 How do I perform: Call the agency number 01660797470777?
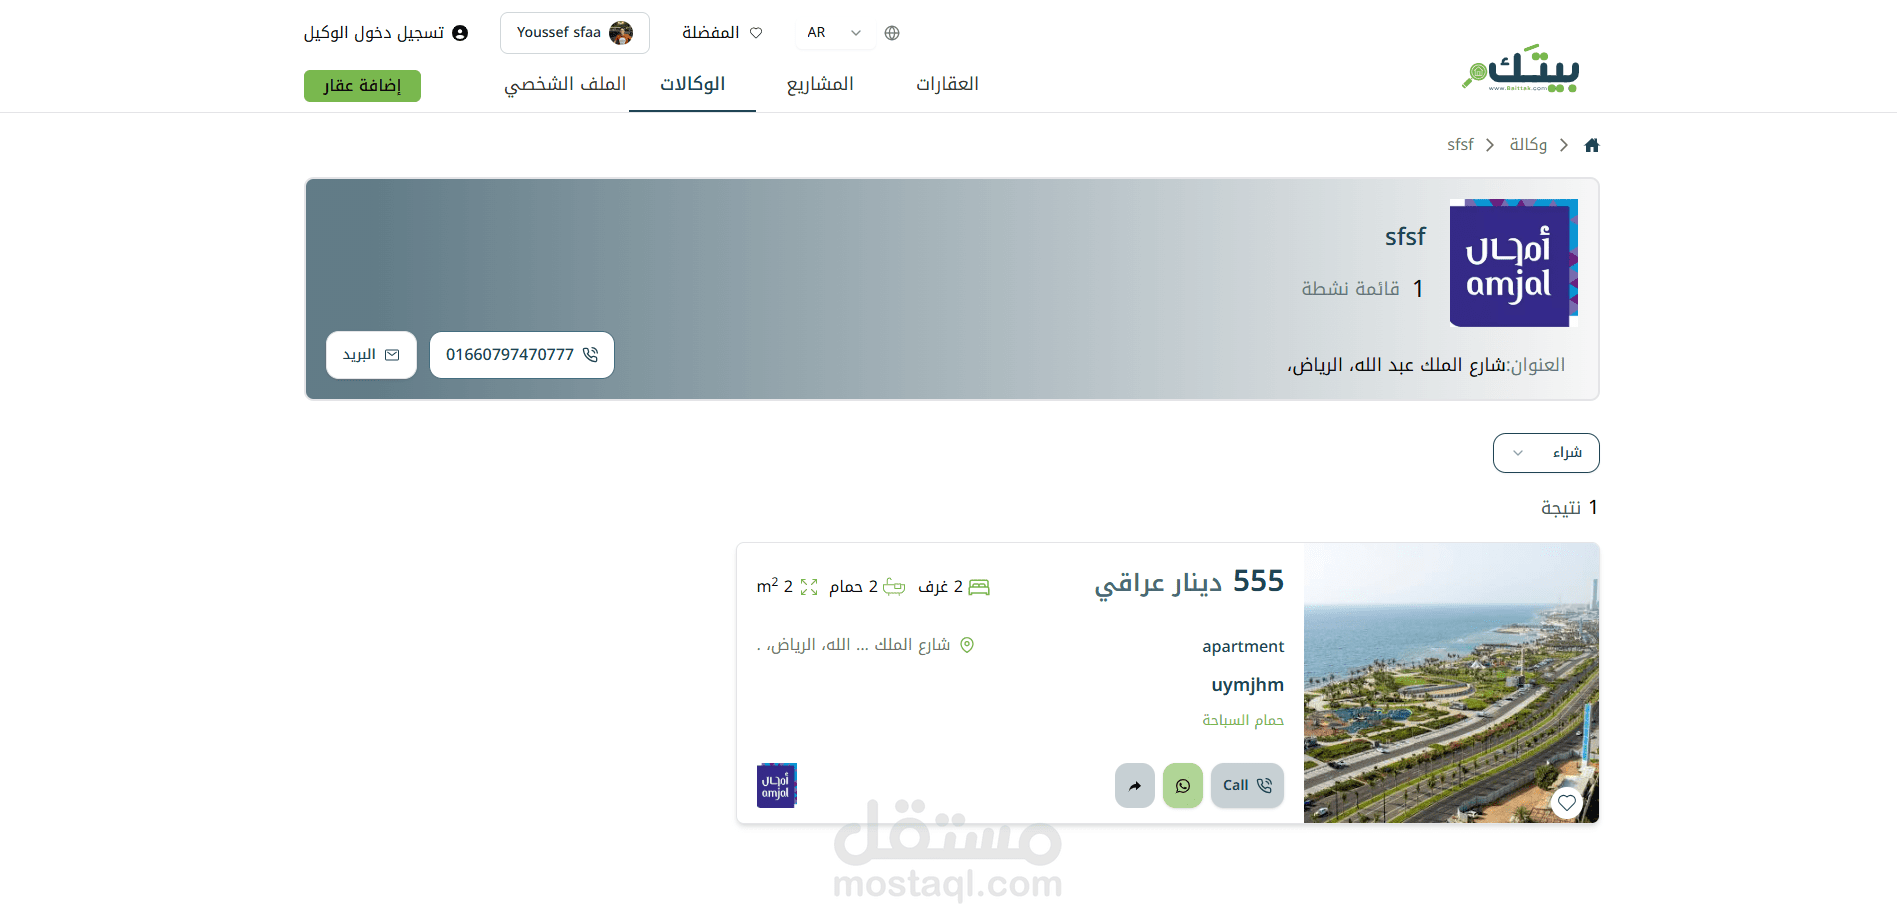tap(522, 355)
